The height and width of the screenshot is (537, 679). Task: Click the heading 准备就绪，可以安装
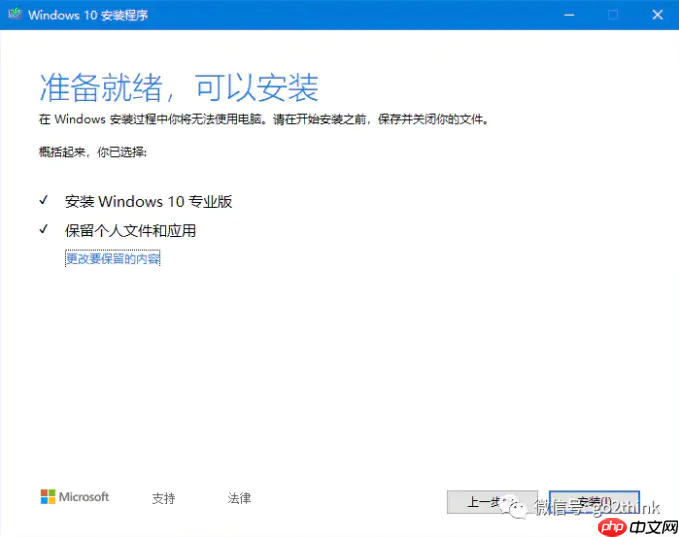179,87
